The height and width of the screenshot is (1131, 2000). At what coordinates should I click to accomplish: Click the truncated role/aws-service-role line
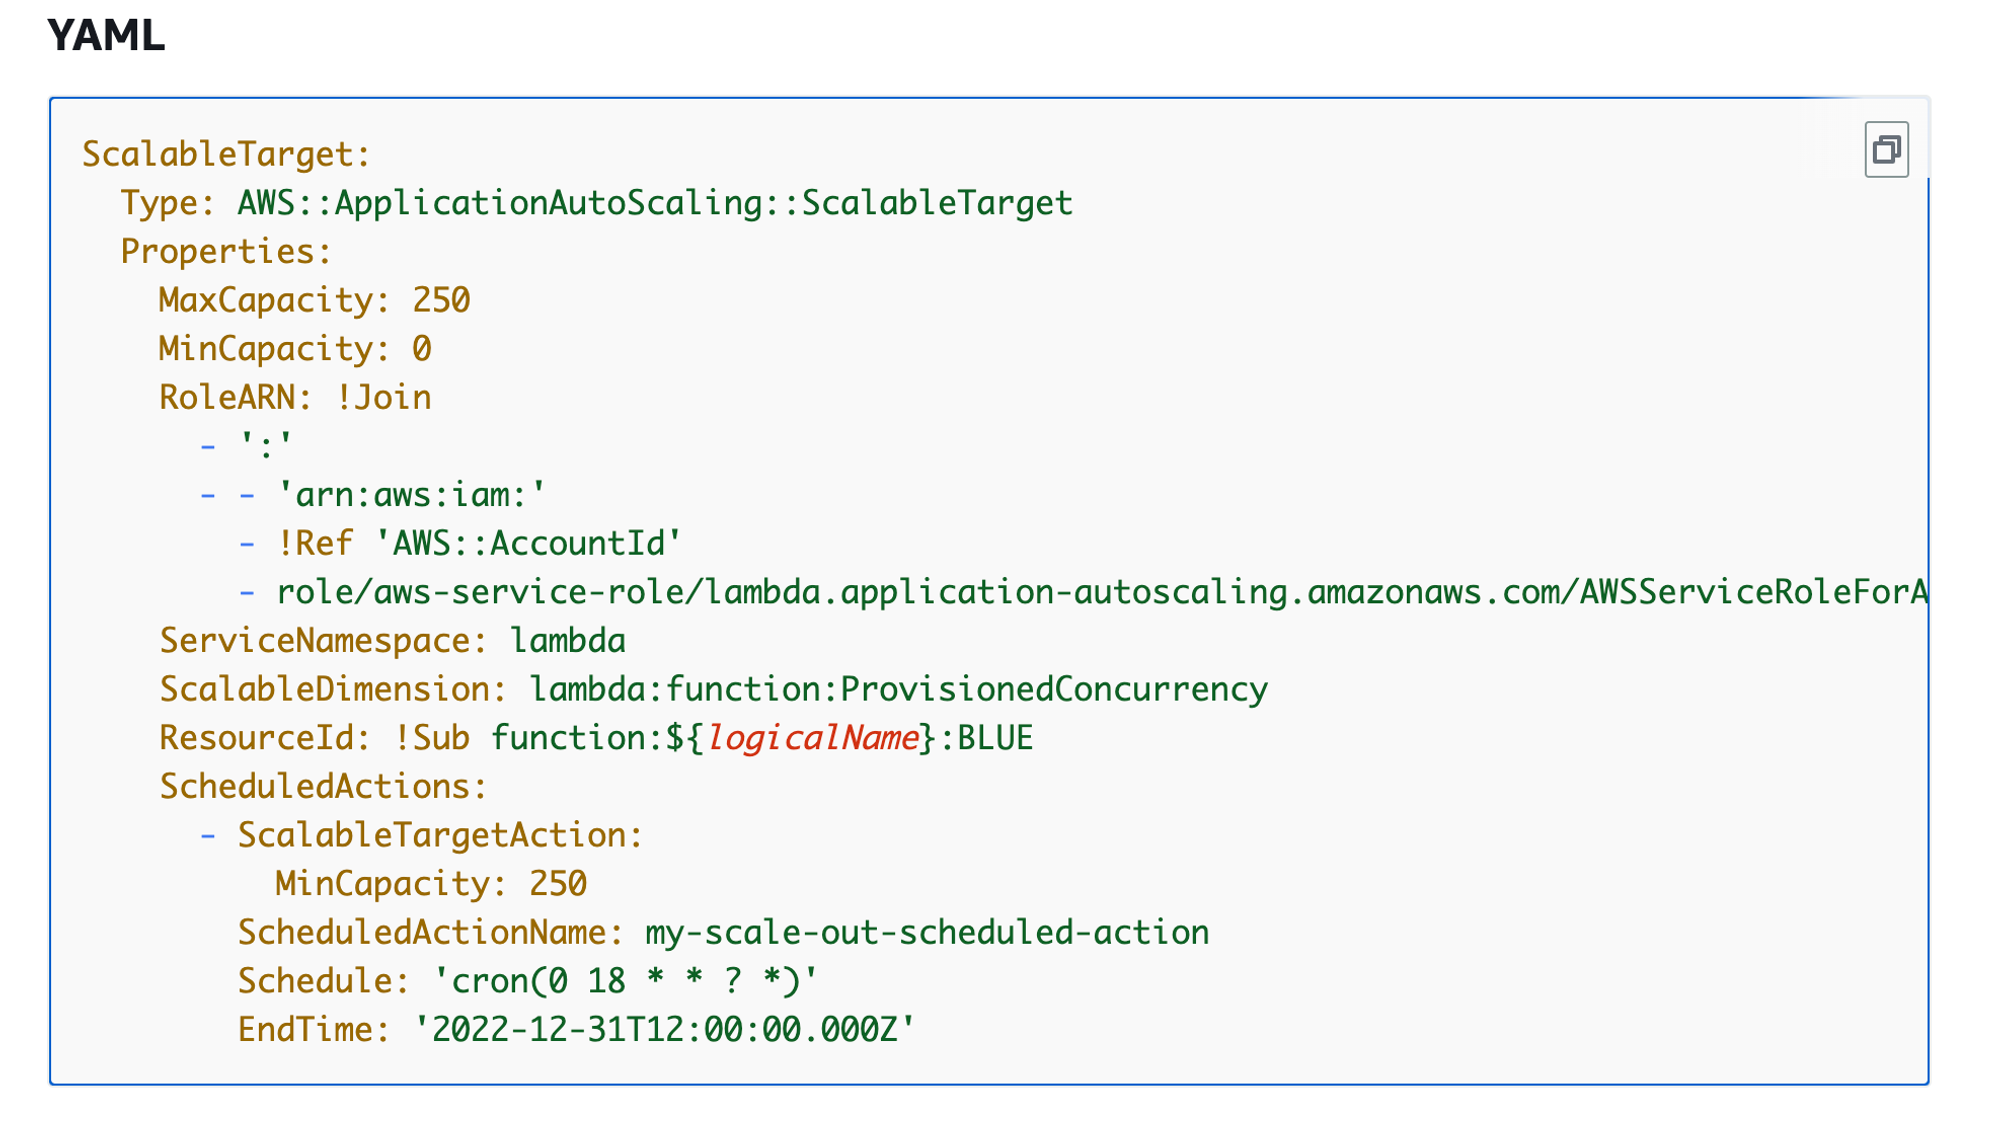click(1100, 592)
